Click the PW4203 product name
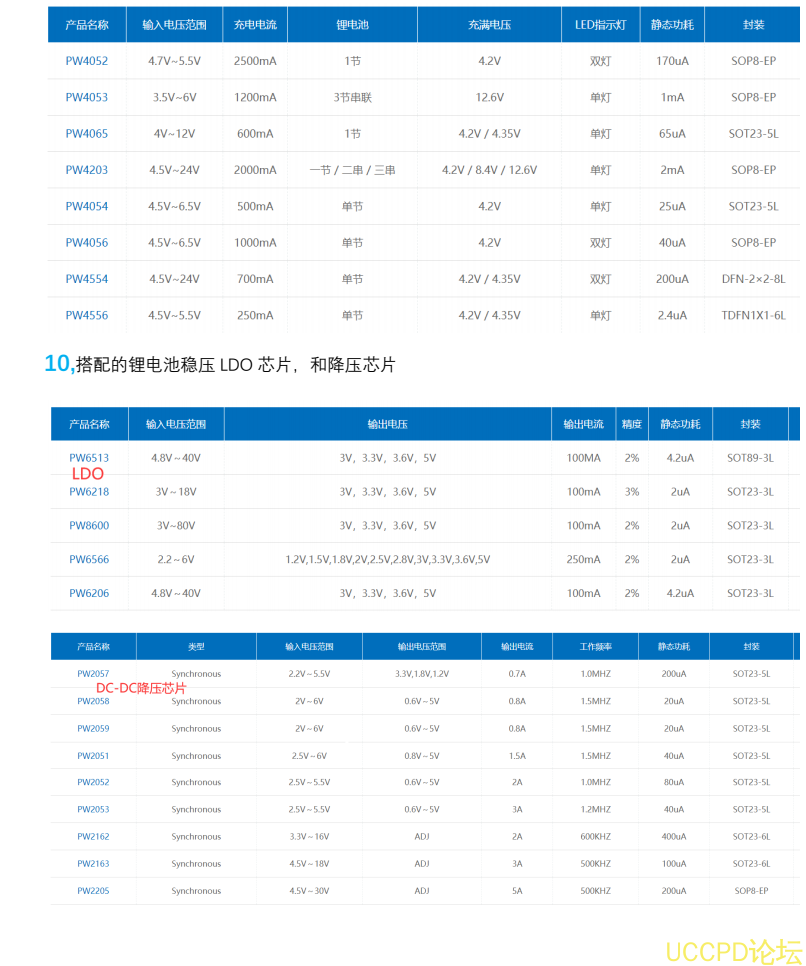 [x=85, y=170]
